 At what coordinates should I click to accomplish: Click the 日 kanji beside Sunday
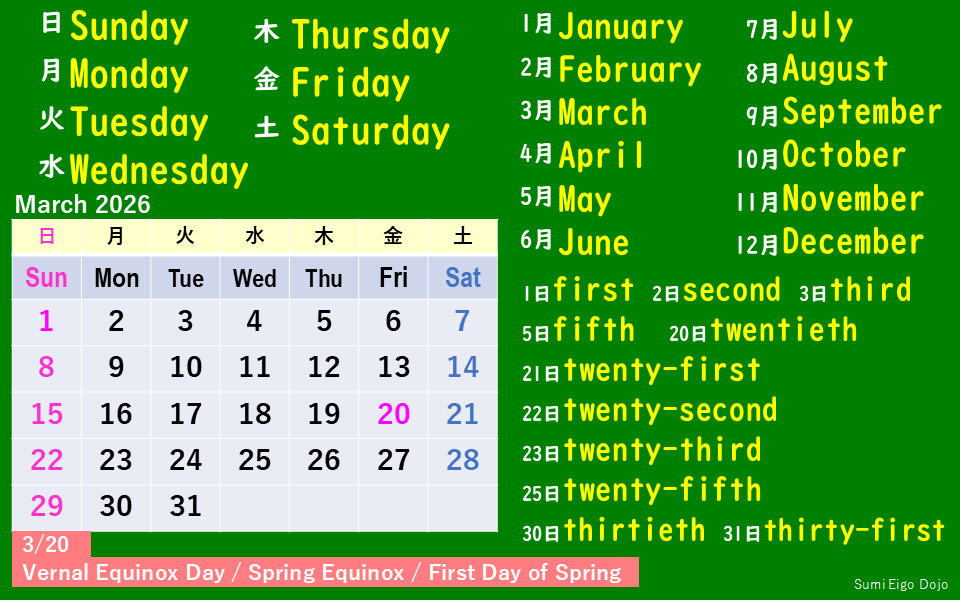[51, 23]
